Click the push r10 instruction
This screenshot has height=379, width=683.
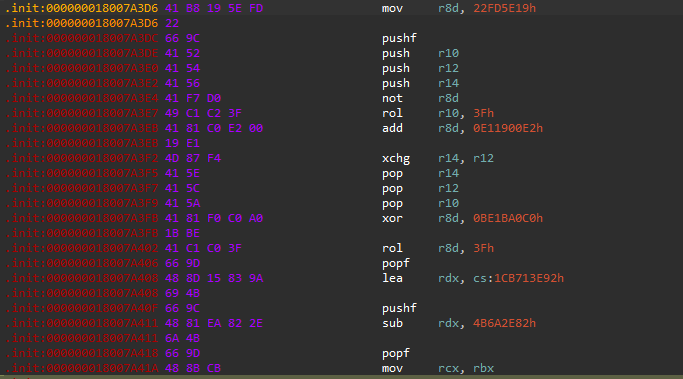pos(420,53)
